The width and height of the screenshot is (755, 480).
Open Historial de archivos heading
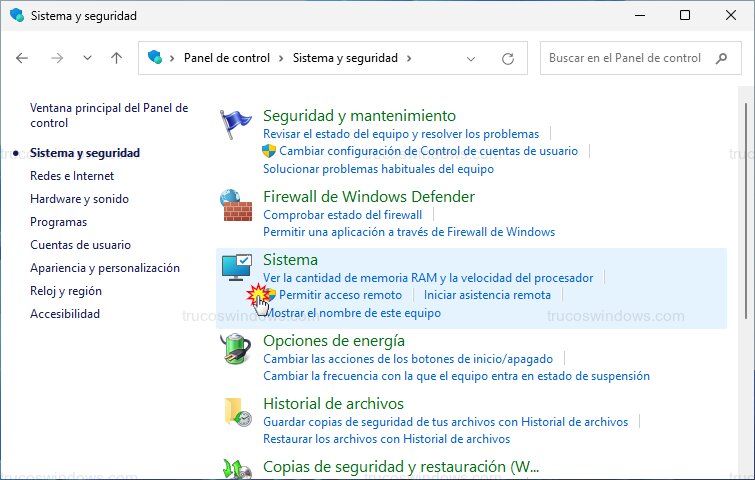coord(333,403)
